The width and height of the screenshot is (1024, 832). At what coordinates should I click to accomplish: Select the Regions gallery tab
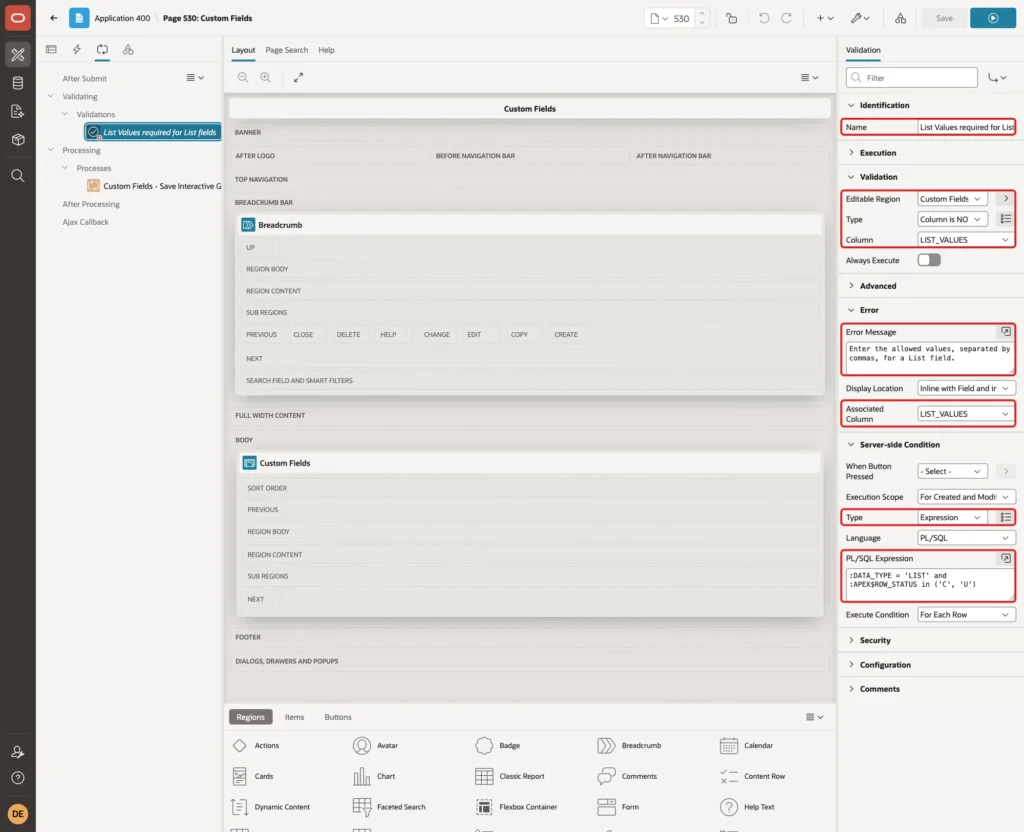250,717
